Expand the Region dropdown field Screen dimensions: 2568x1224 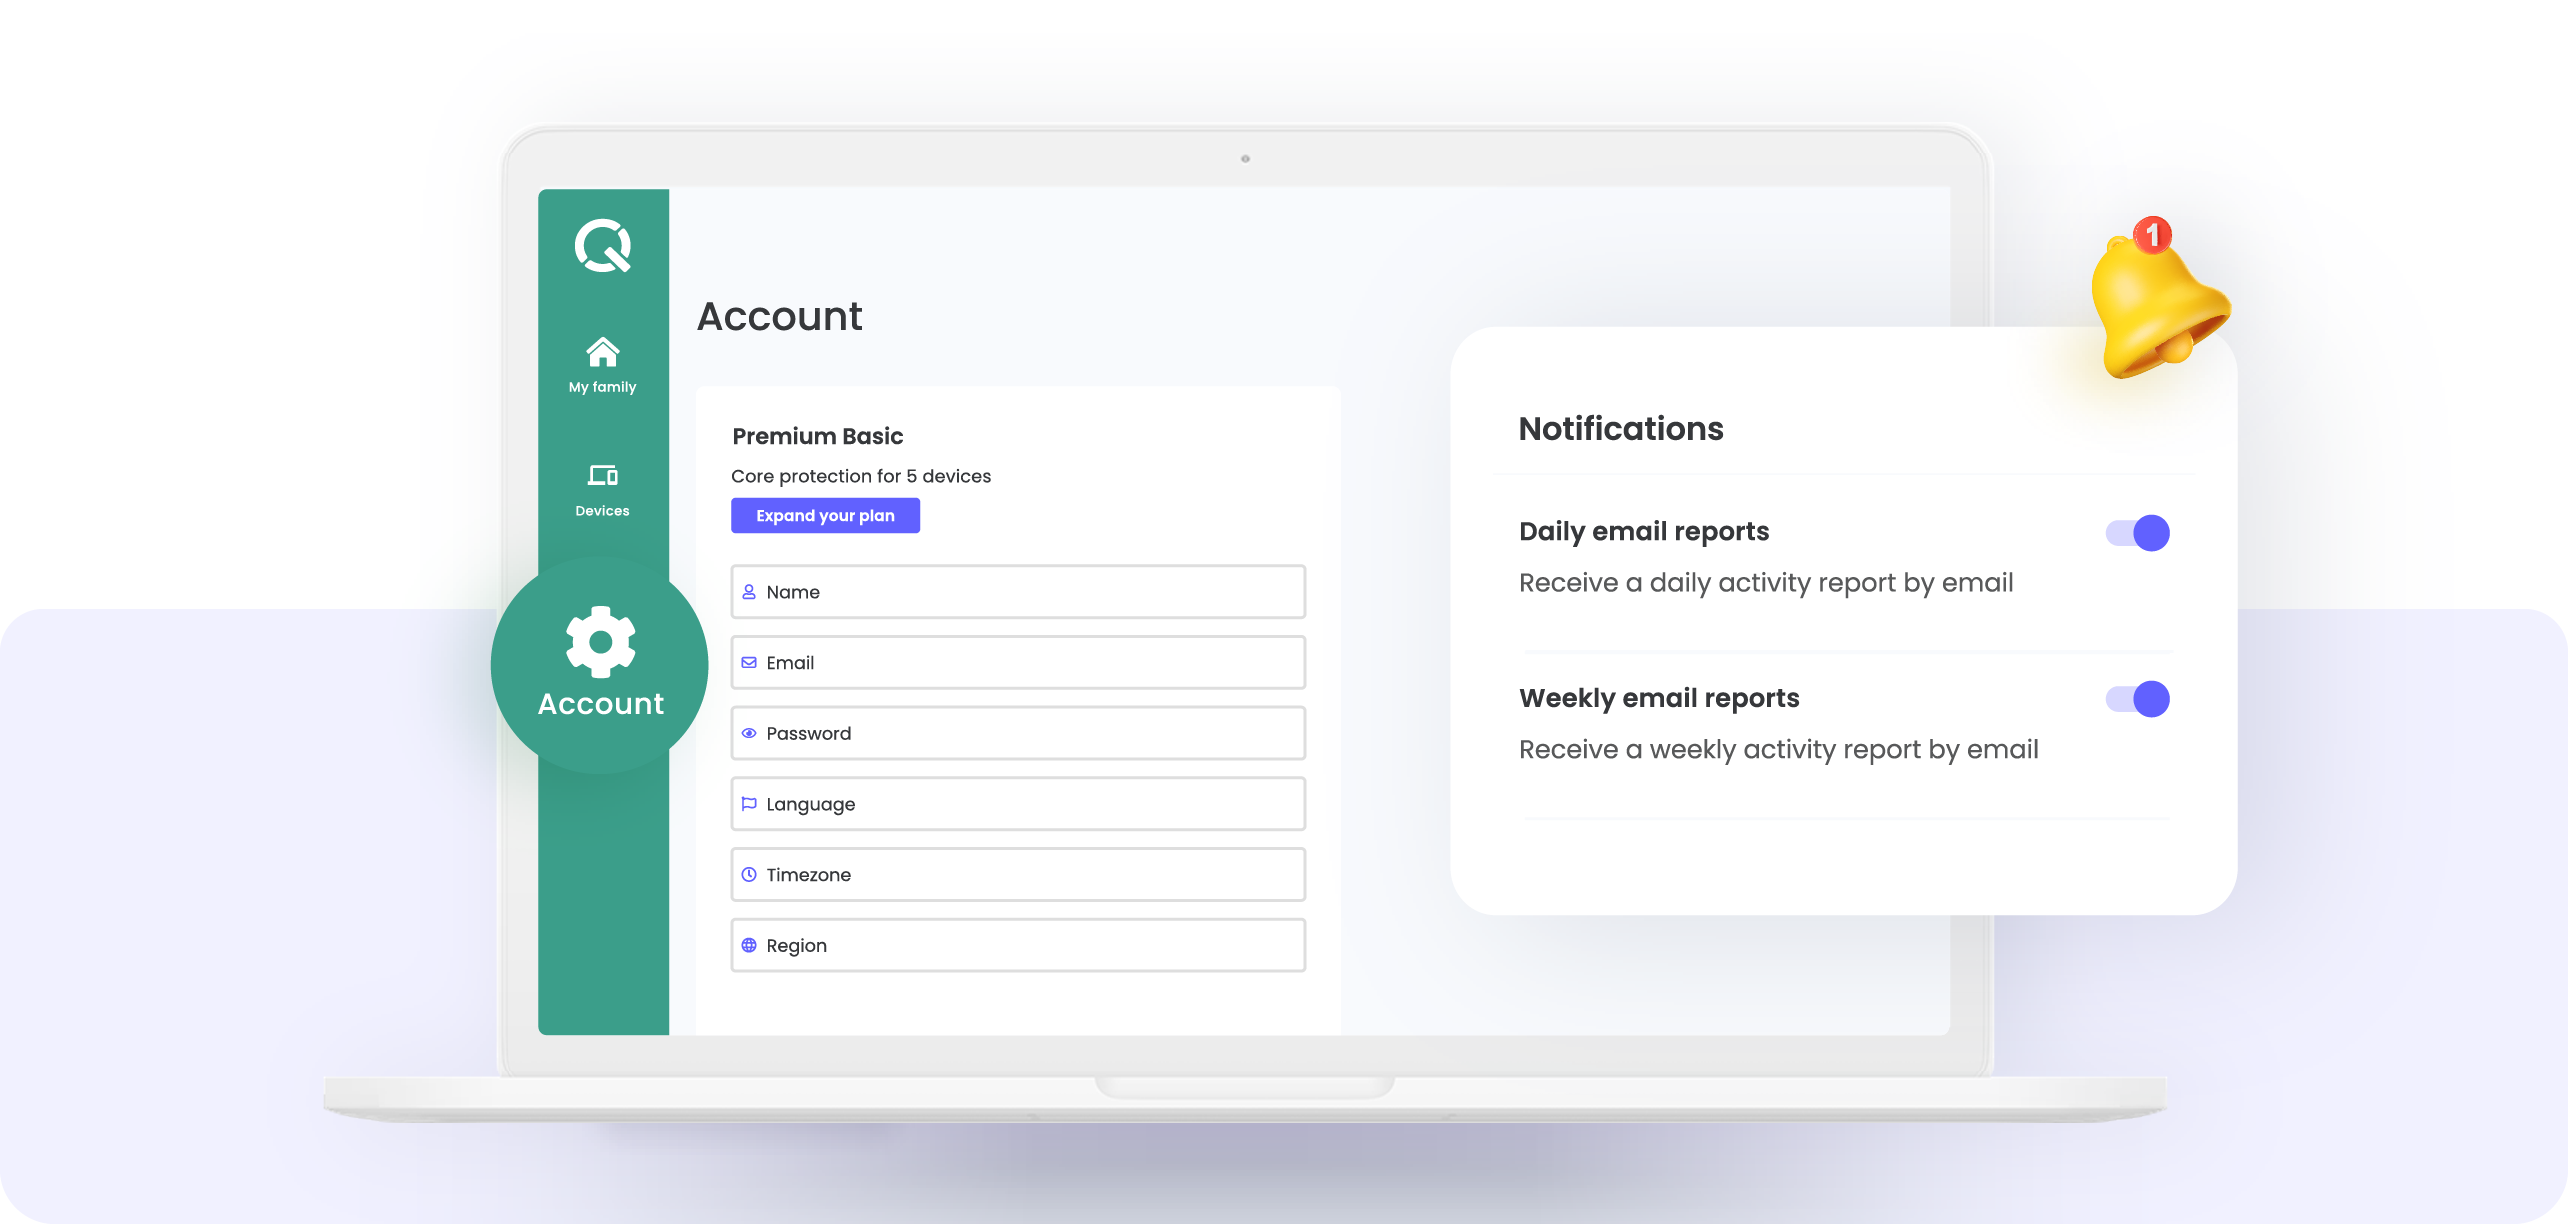tap(1015, 945)
